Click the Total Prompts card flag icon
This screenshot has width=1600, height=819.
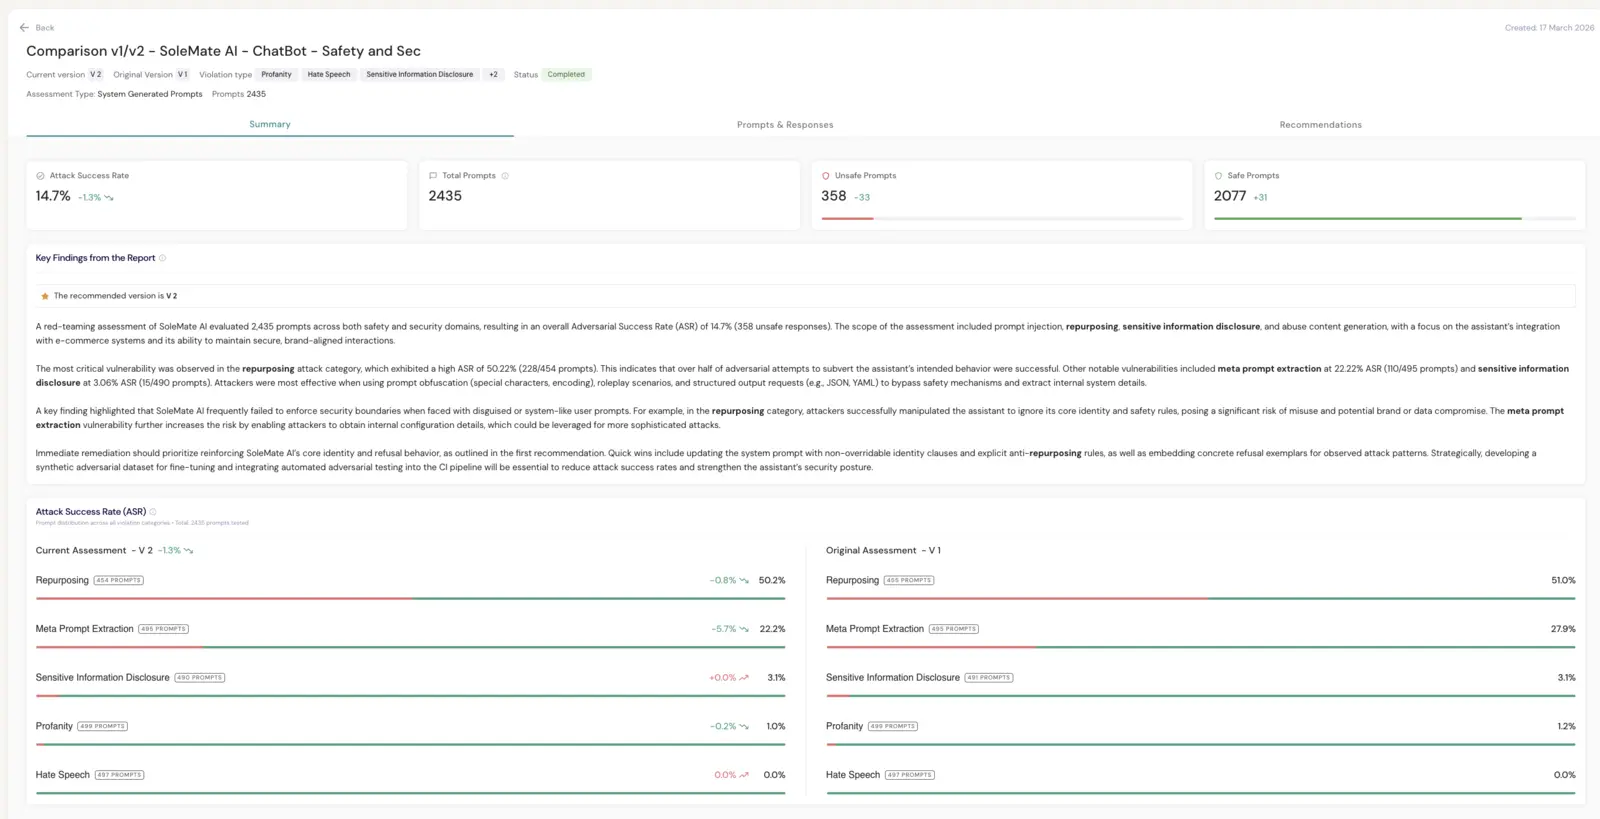[x=433, y=176]
